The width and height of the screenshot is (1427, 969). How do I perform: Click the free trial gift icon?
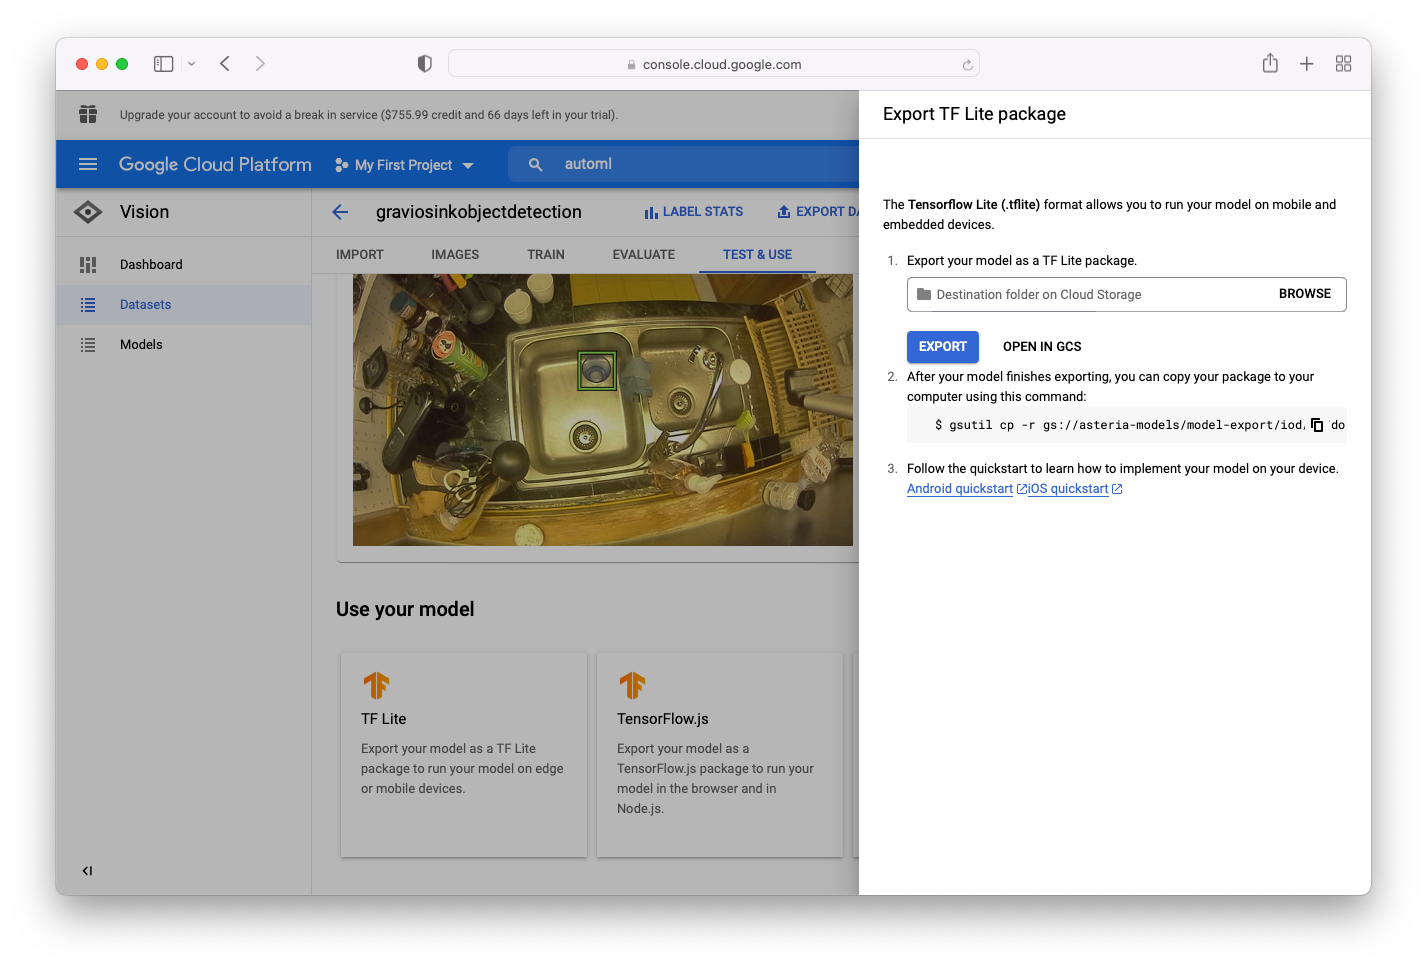tap(88, 114)
